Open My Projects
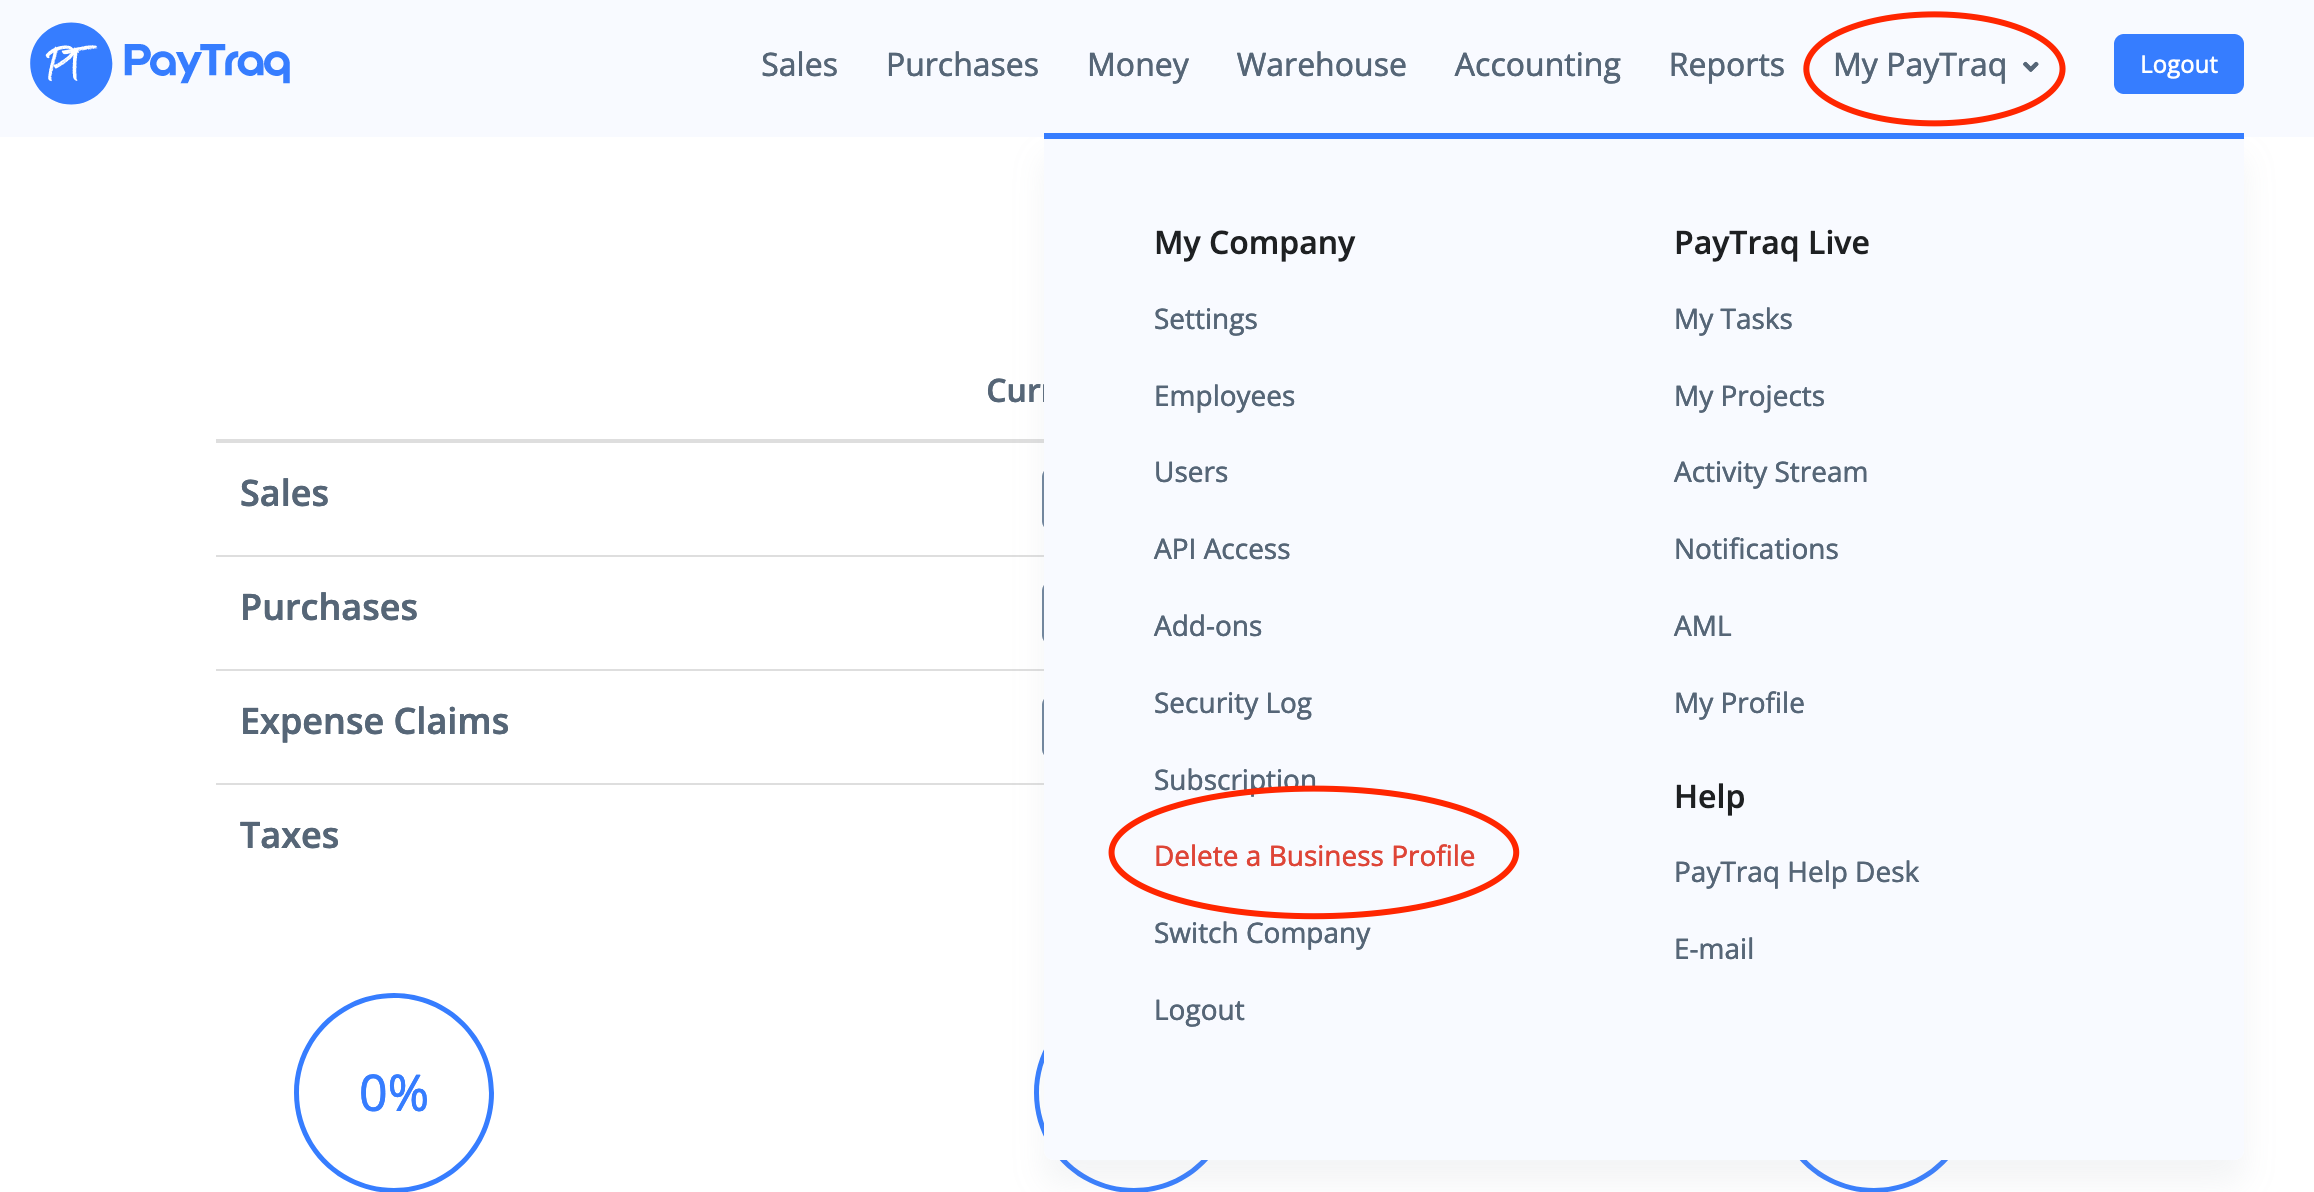 coord(1749,396)
